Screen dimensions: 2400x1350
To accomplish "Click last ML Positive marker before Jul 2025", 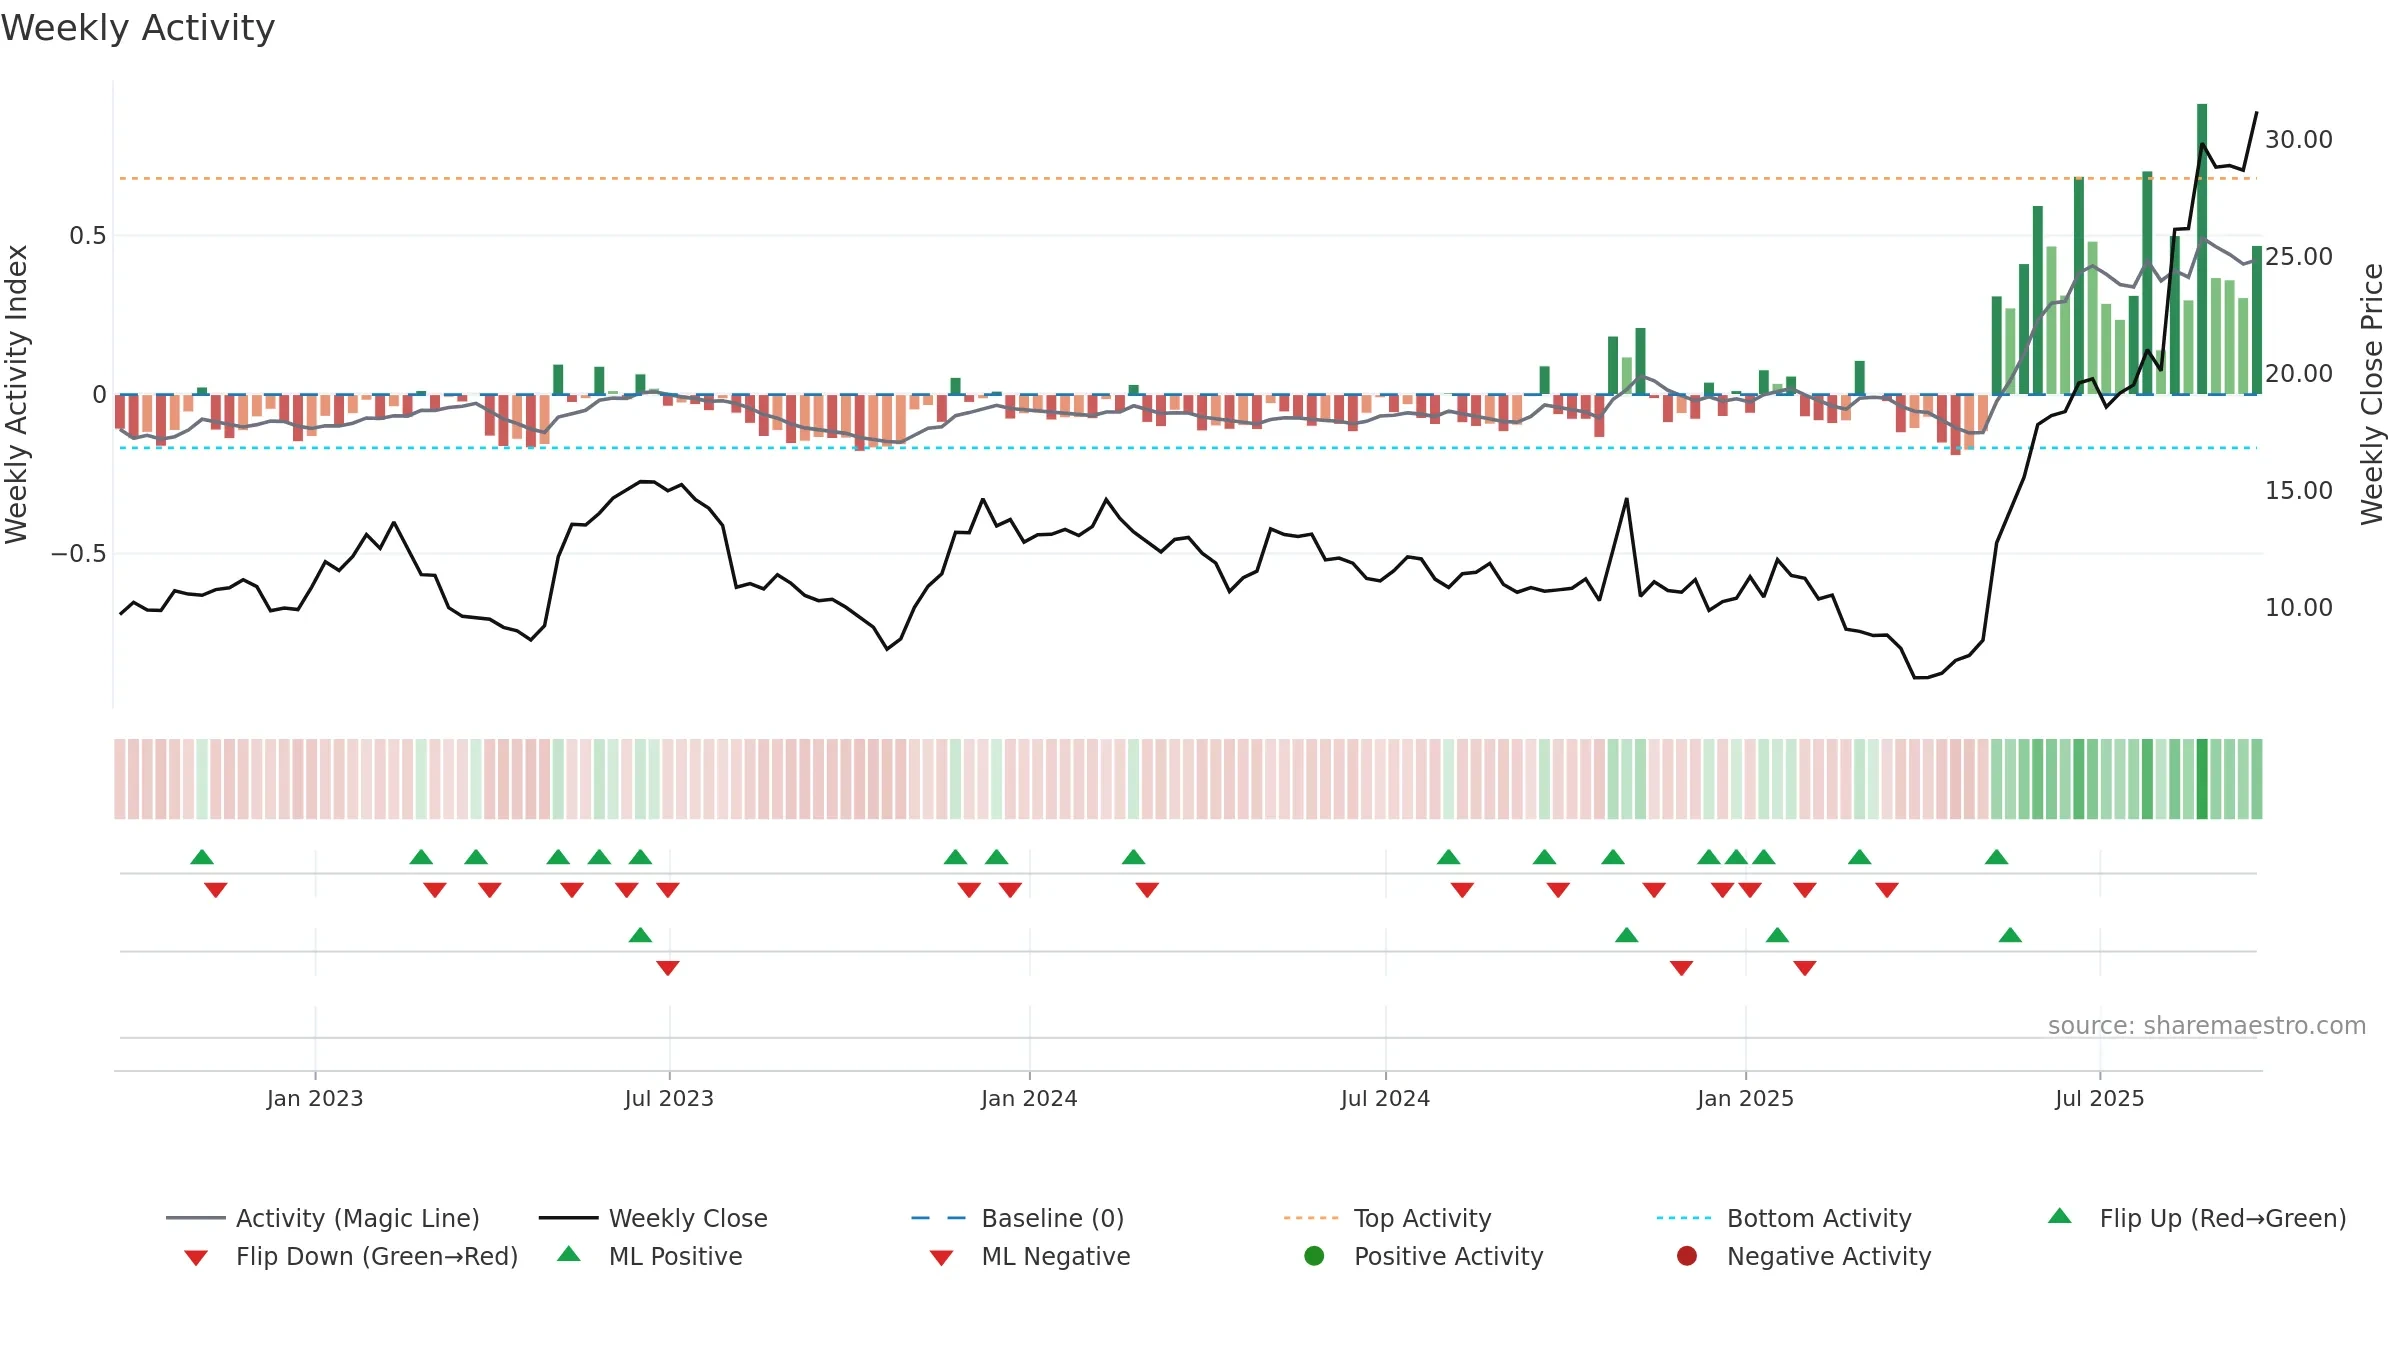I will 2010,935.
